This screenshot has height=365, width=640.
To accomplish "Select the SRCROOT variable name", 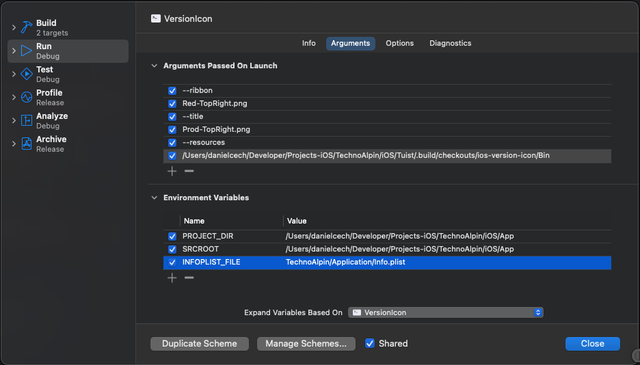I will click(x=200, y=249).
